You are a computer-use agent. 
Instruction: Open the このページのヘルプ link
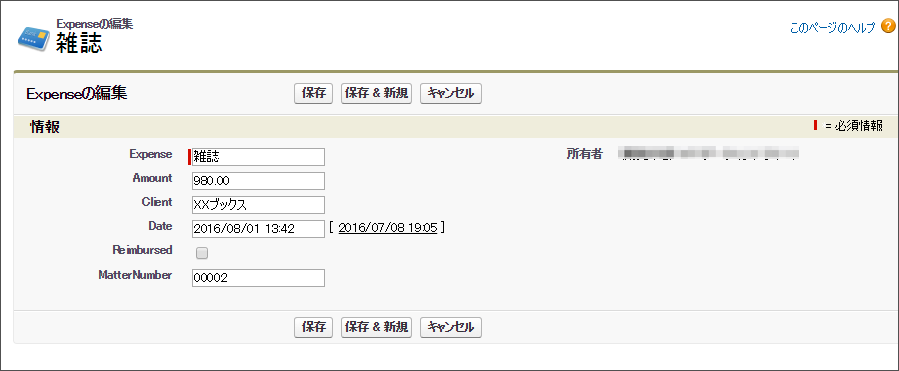click(x=832, y=28)
